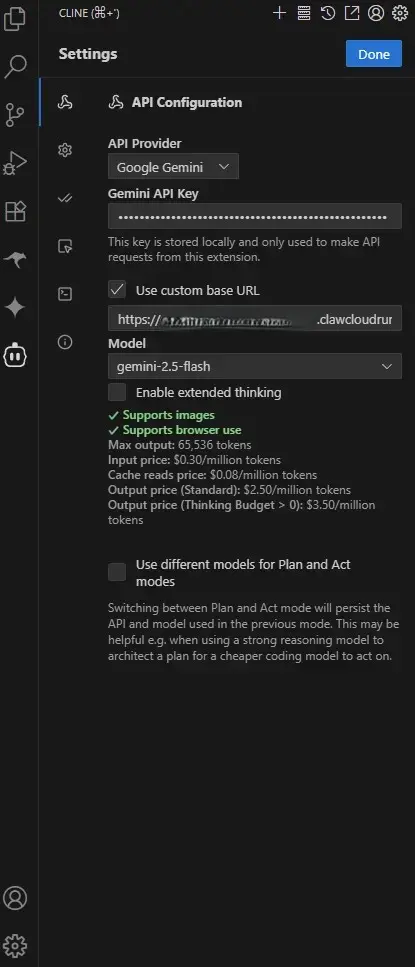This screenshot has width=415, height=967.
Task: Open the About info settings tab
Action: pos(65,342)
